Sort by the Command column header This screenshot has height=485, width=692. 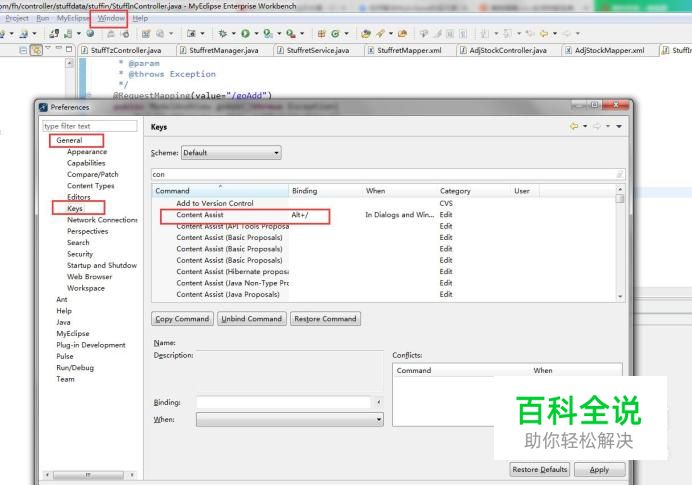coord(220,191)
